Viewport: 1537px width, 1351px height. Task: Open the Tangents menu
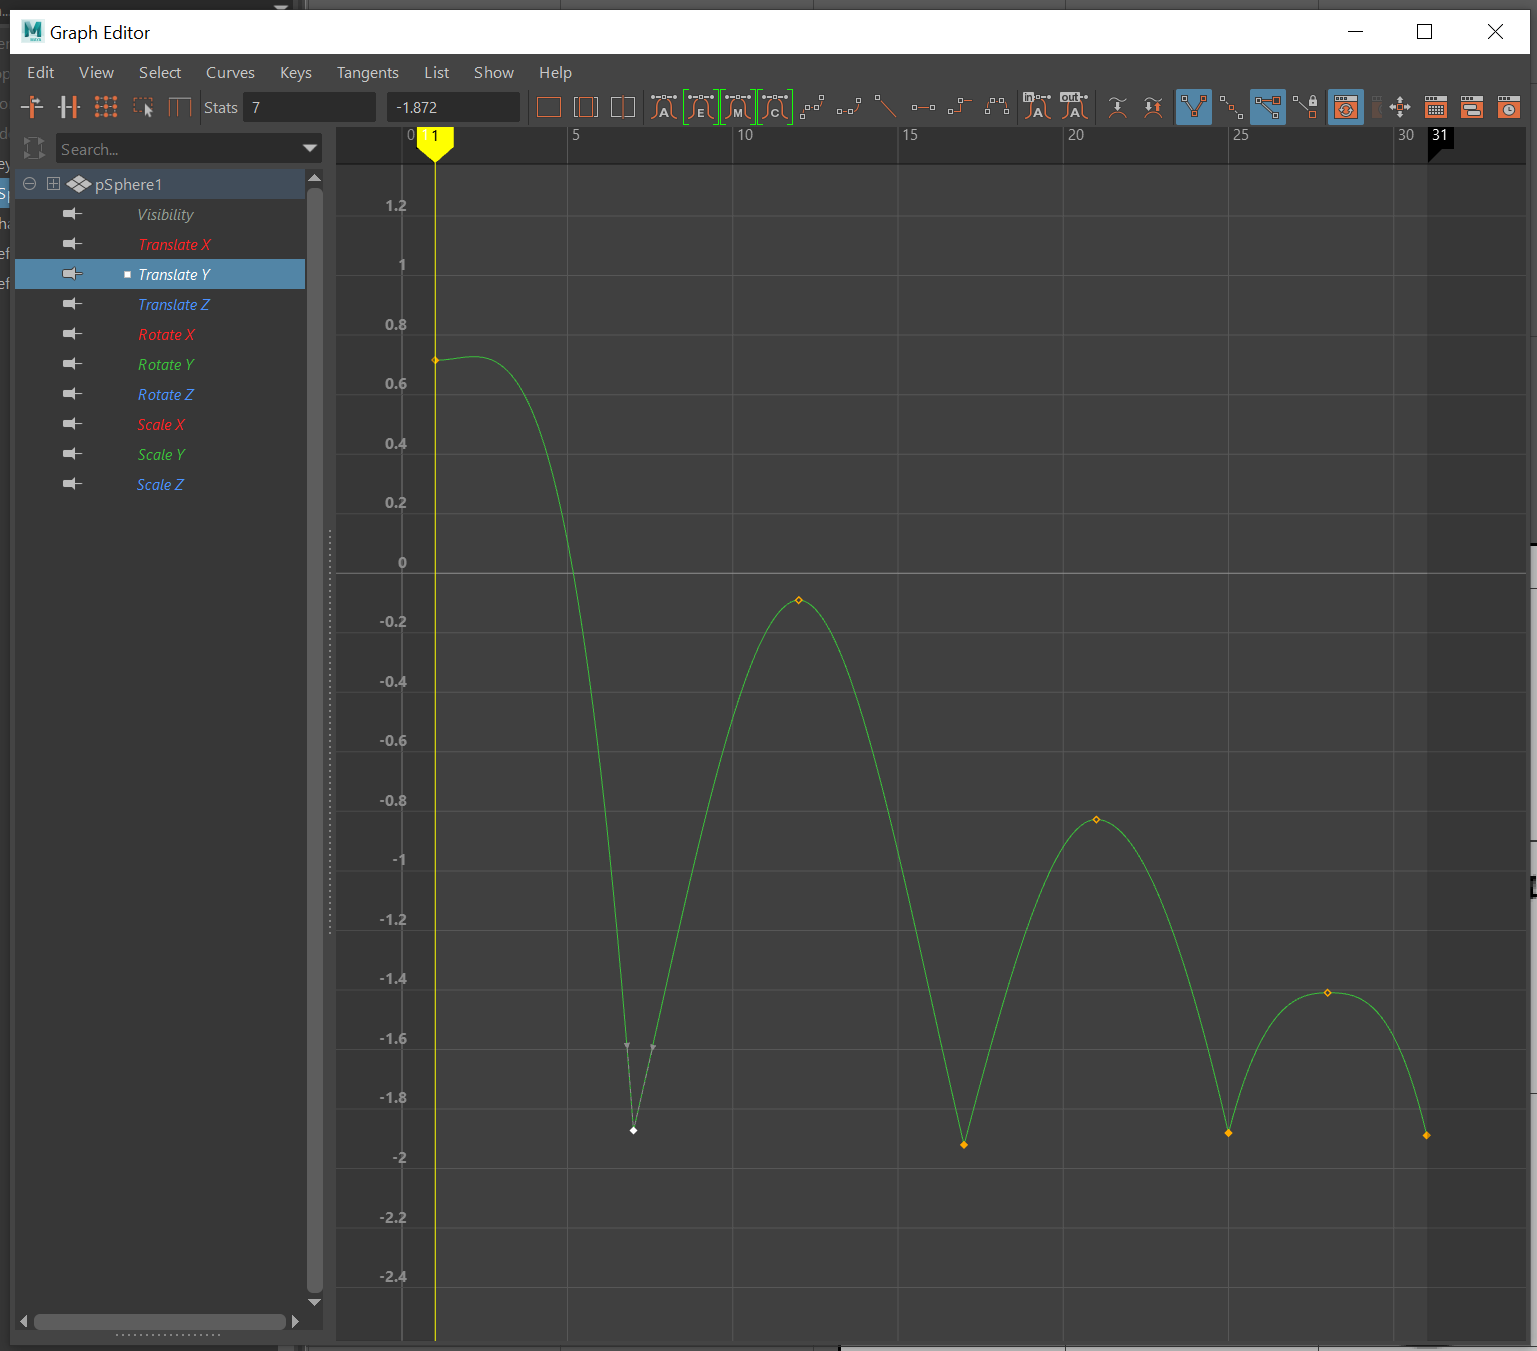(x=367, y=73)
